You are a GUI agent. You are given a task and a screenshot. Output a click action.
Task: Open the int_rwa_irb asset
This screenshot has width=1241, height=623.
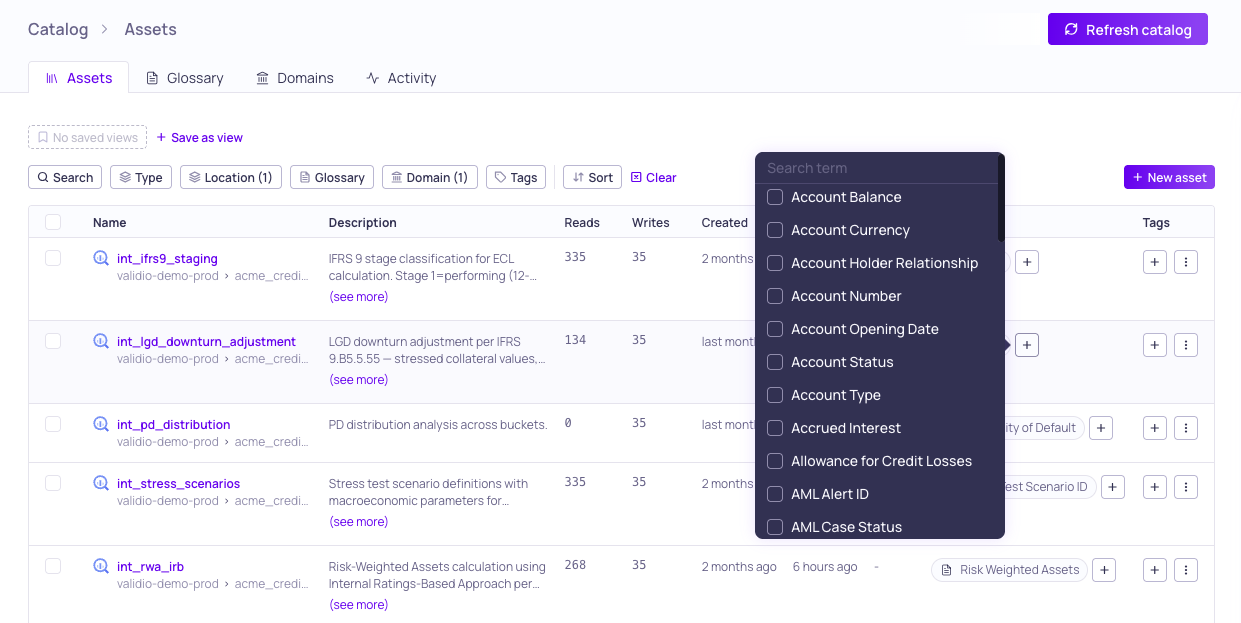pos(150,566)
